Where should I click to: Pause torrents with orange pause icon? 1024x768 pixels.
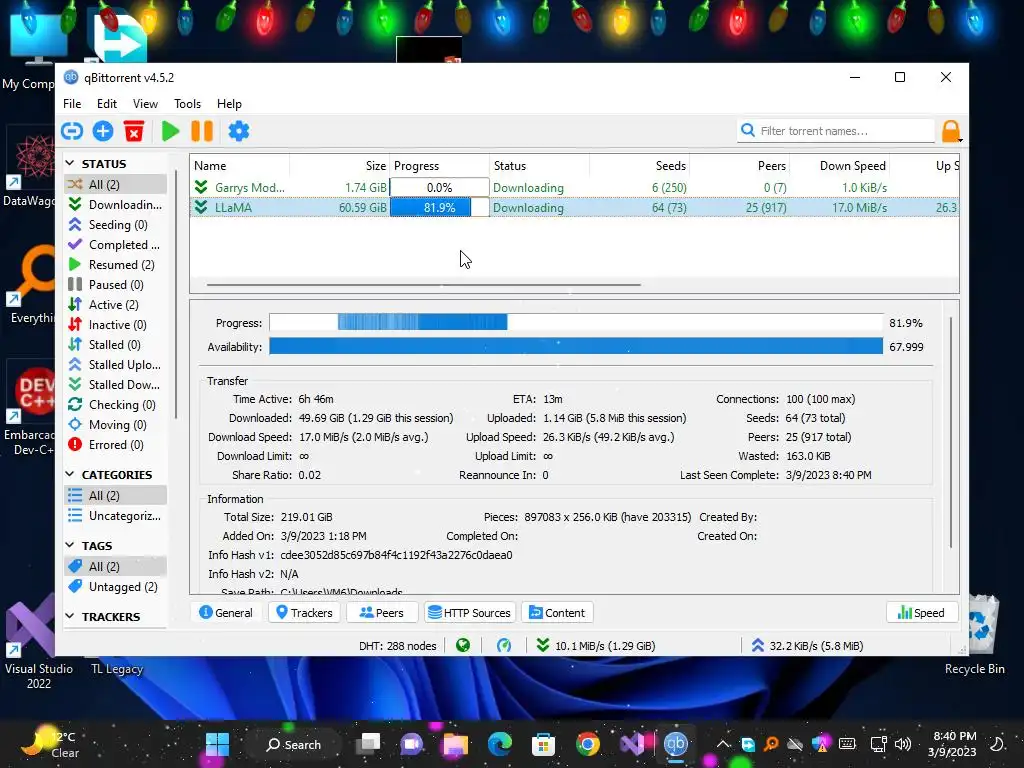click(x=202, y=131)
